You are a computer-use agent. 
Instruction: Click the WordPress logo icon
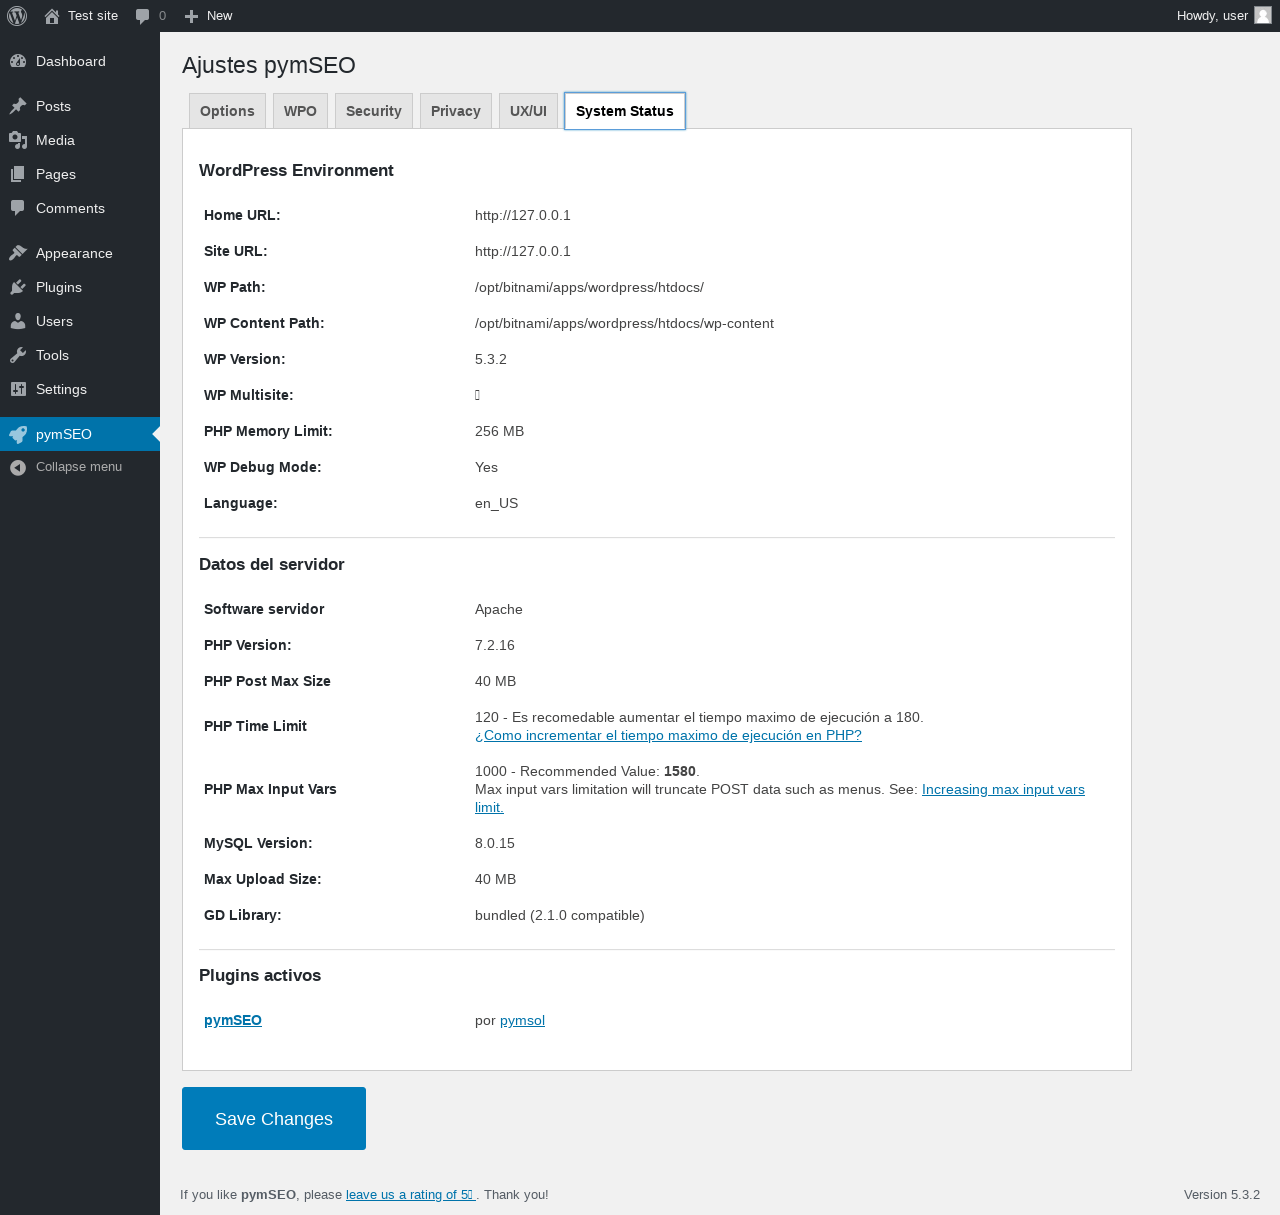[17, 16]
